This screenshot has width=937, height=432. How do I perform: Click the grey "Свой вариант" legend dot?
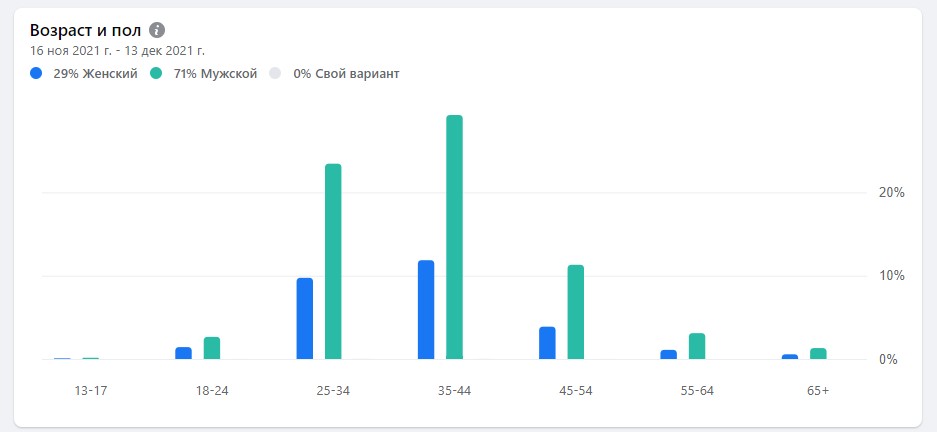(x=276, y=73)
